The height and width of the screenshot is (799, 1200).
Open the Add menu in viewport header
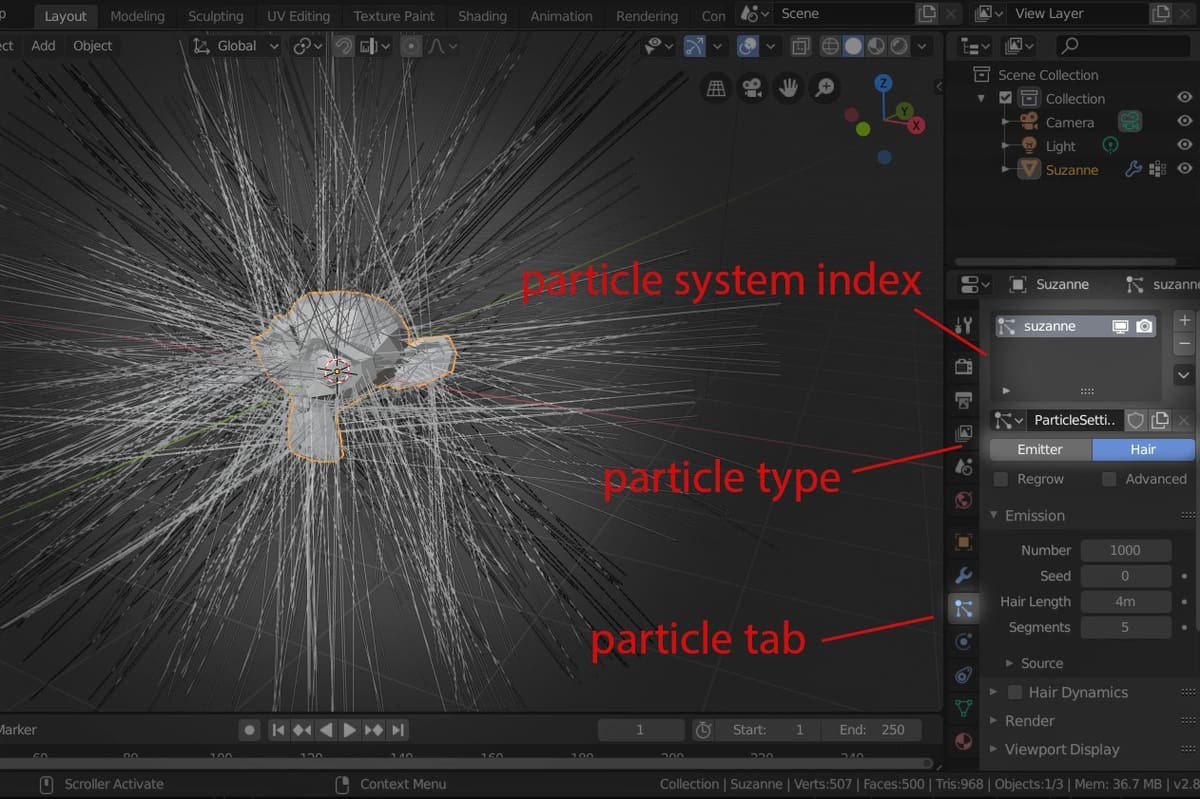(43, 46)
